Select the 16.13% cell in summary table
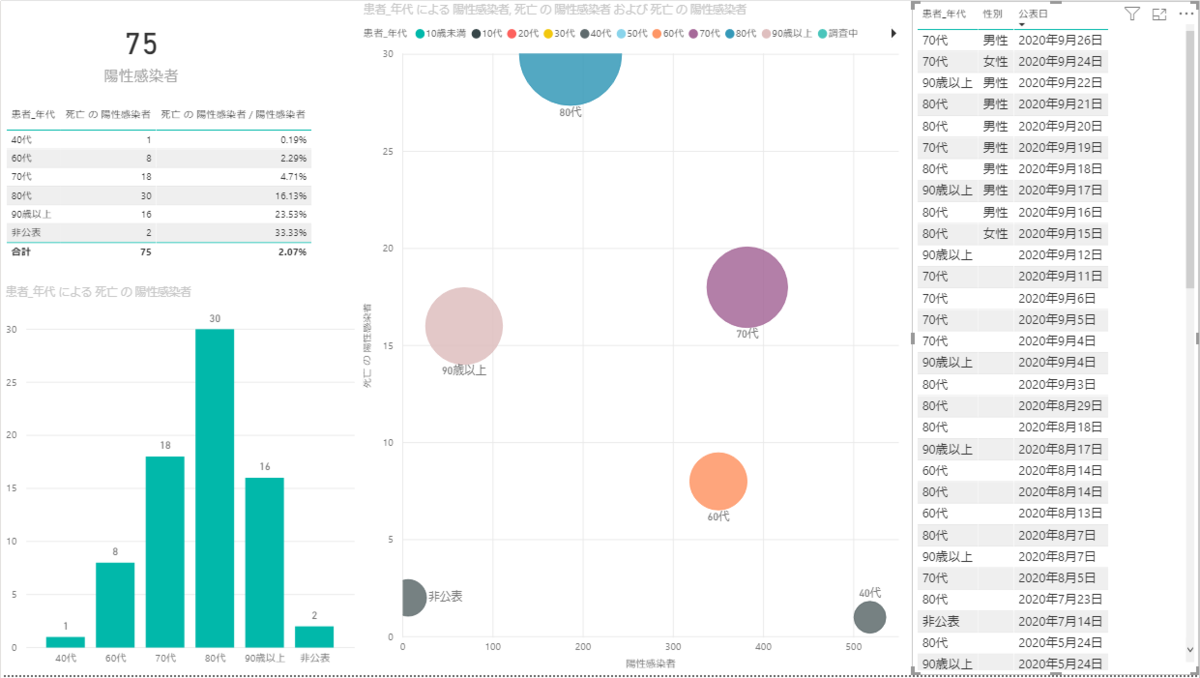Viewport: 1200px width, 678px height. pos(292,196)
